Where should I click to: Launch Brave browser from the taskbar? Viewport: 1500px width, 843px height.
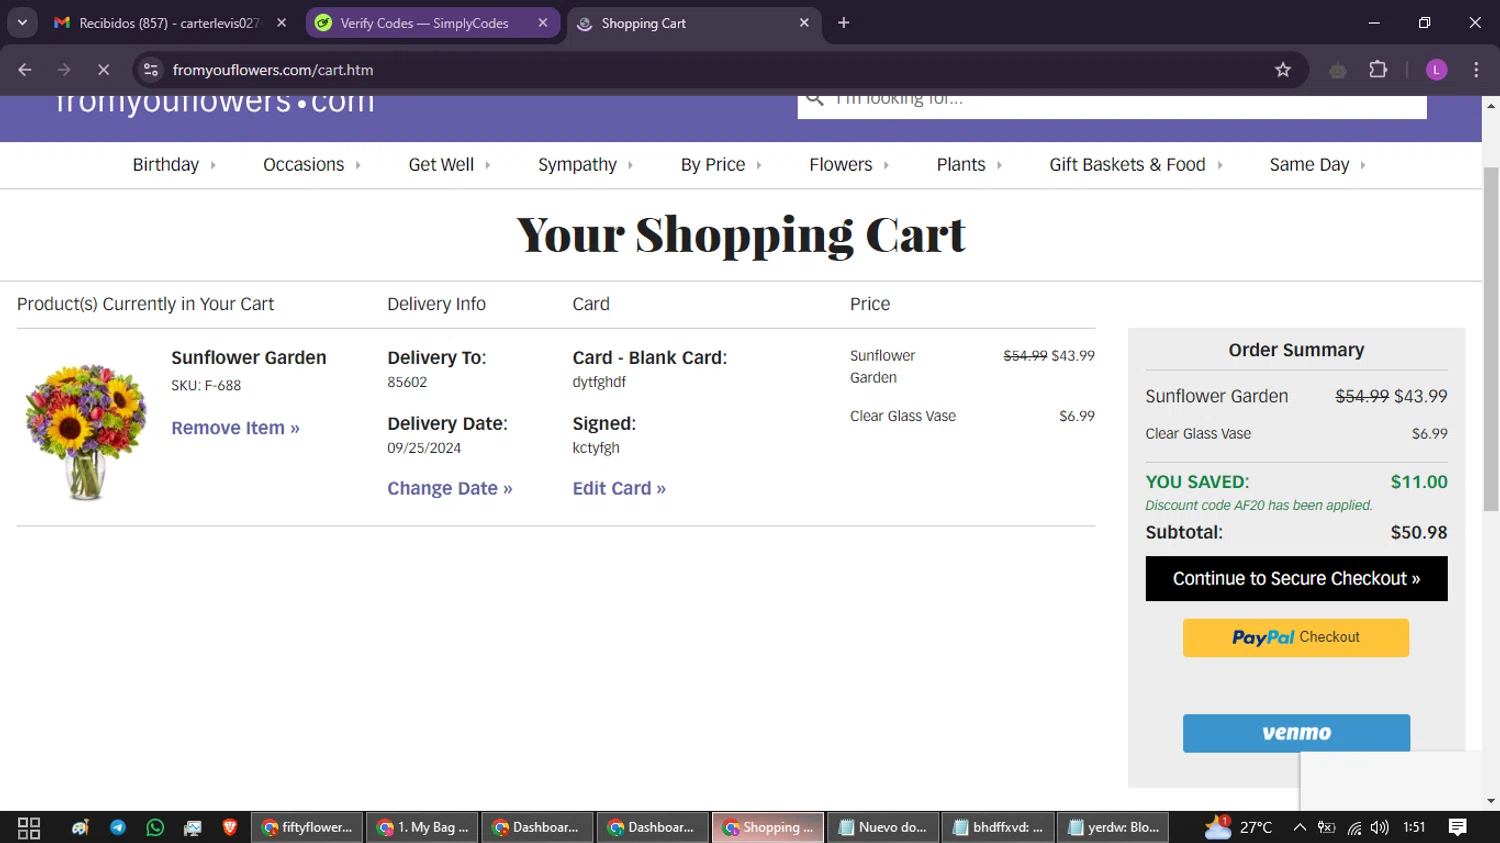[230, 827]
